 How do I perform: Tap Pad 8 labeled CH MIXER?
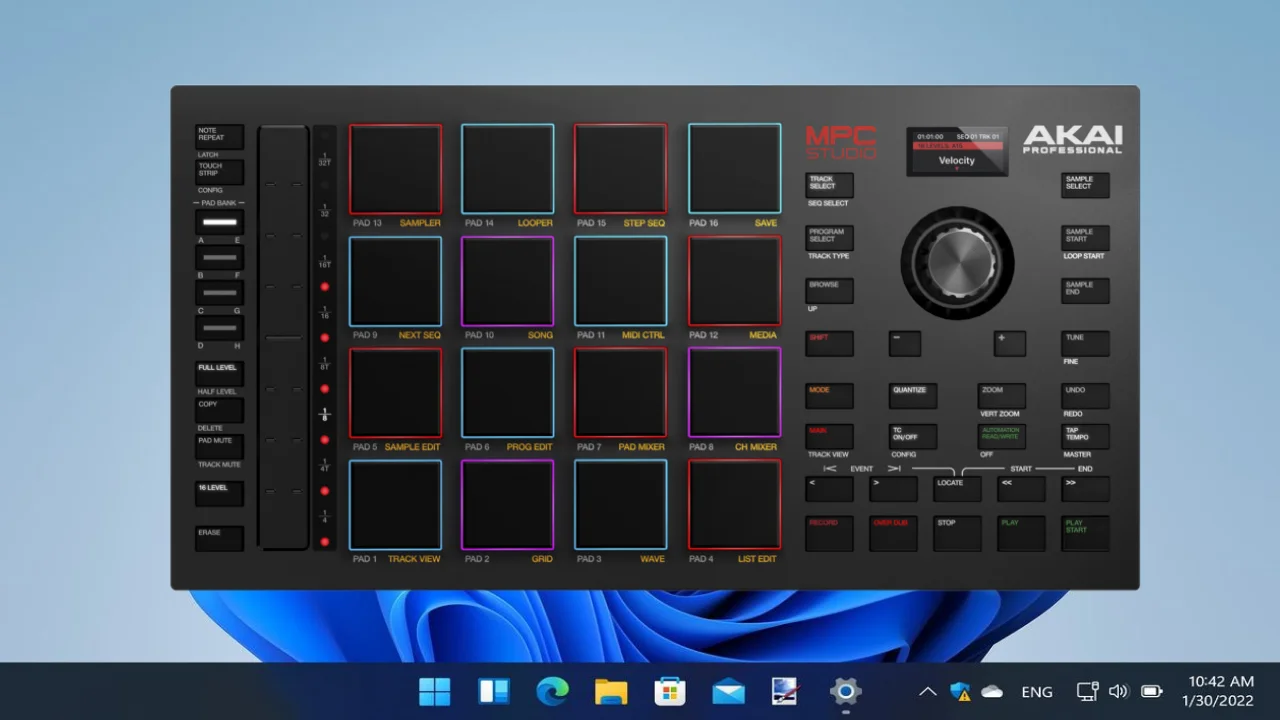click(734, 393)
